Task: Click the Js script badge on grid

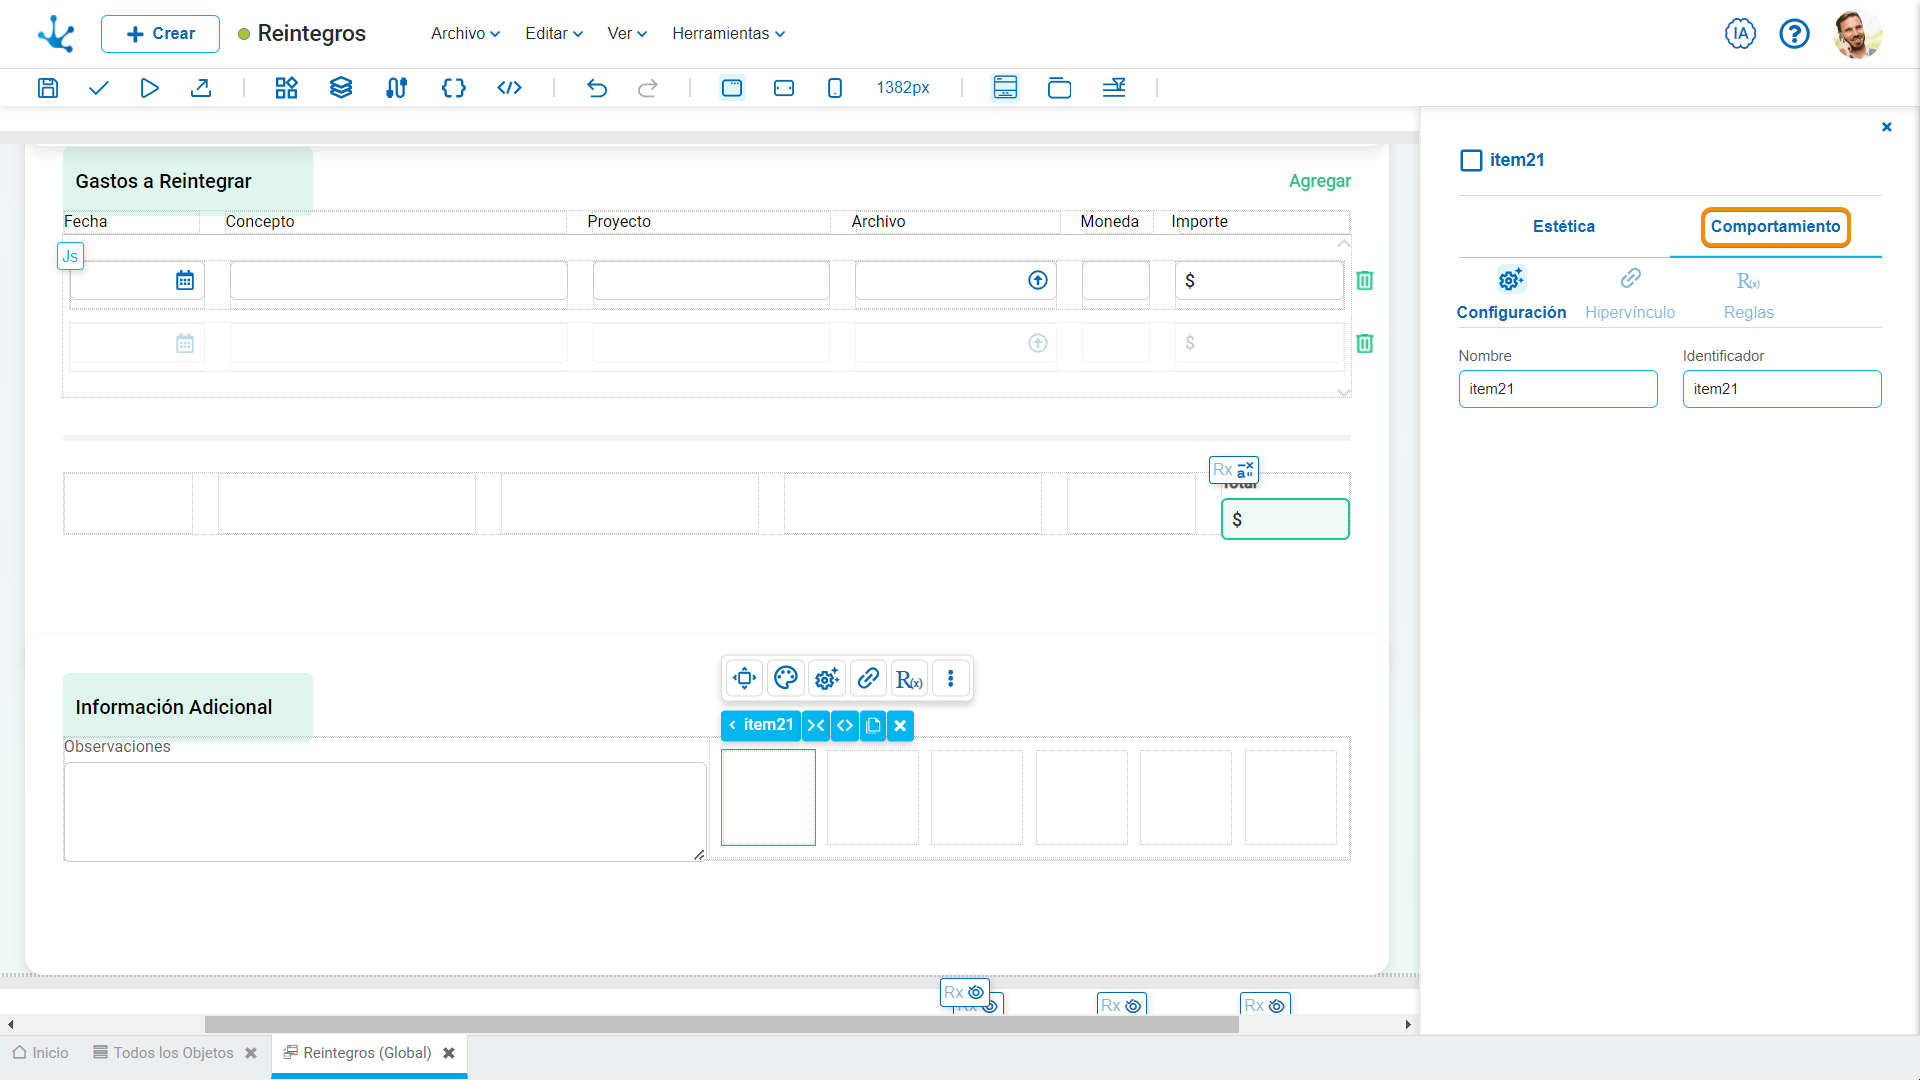Action: click(x=70, y=257)
